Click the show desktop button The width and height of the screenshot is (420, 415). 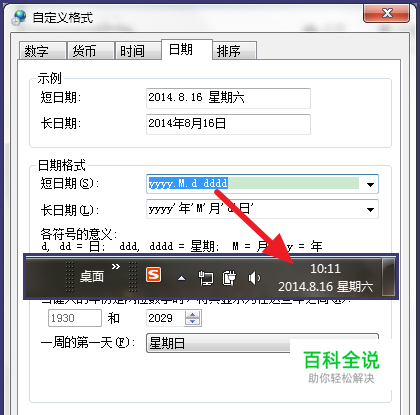(x=388, y=277)
